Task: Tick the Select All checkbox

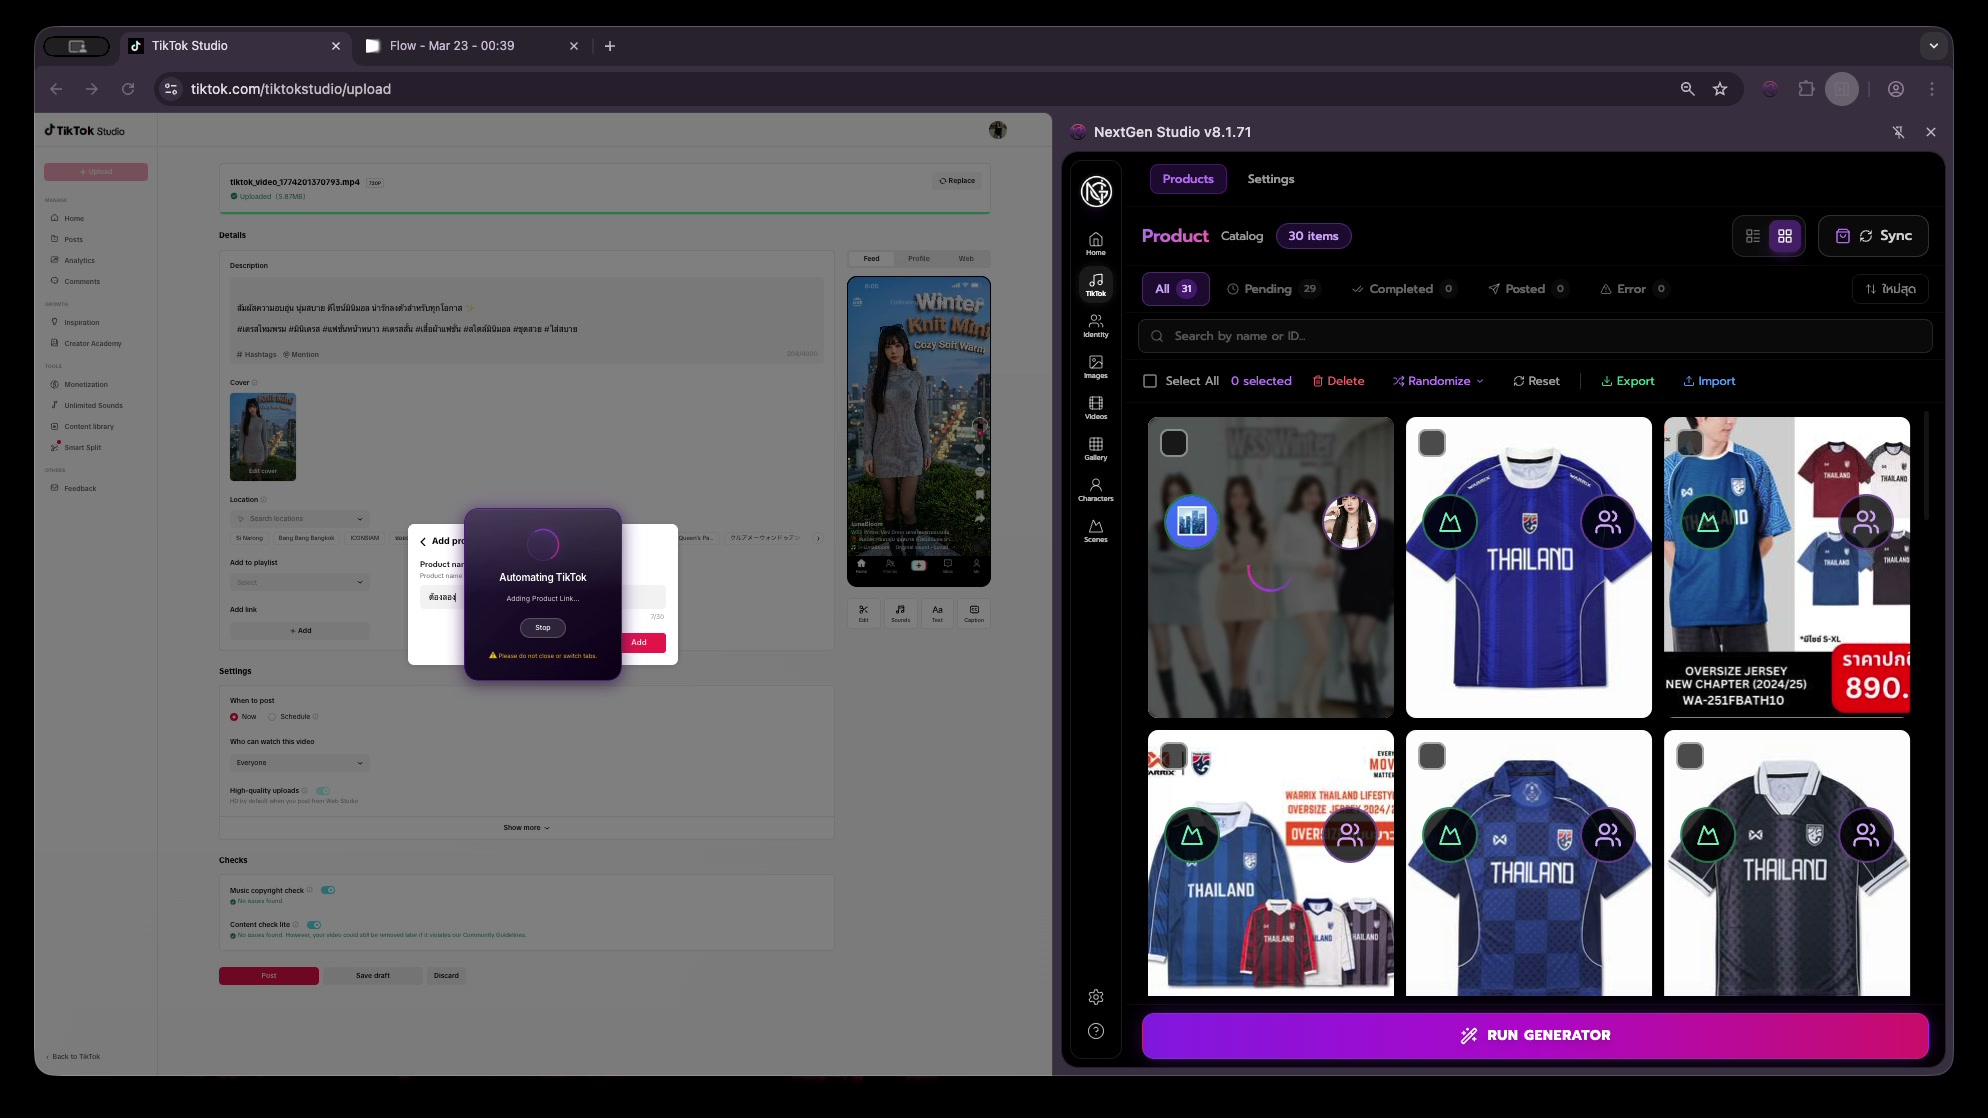Action: [x=1150, y=381]
